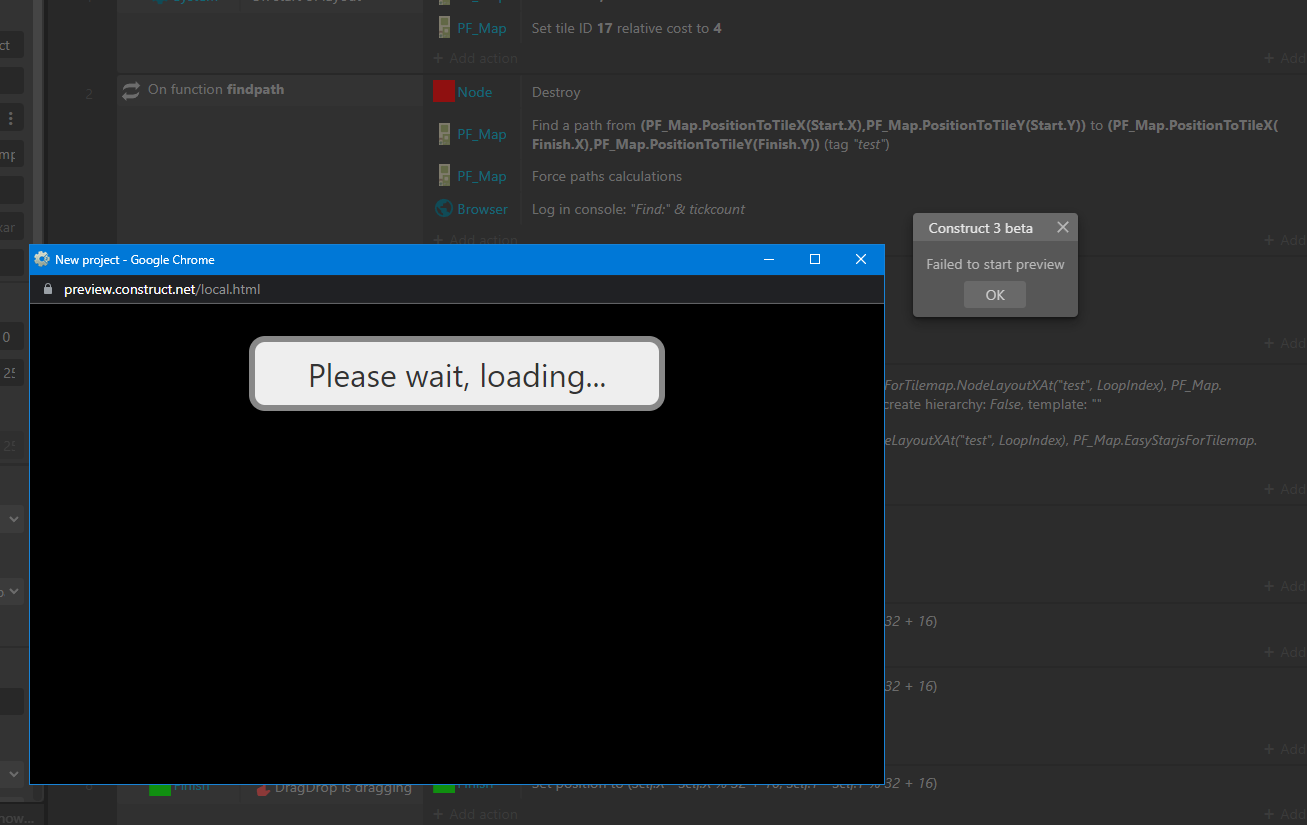This screenshot has height=825, width=1307.
Task: Click the Construct 3 beta dialog title
Action: 981,228
